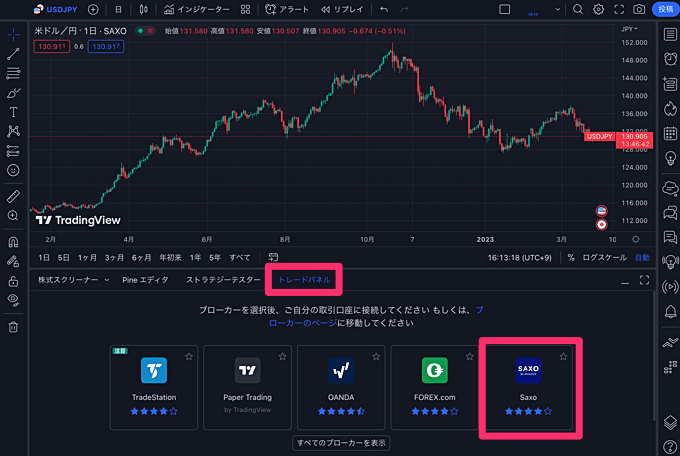Open the economic calendar panel
Image resolution: width=680 pixels, height=456 pixels.
670,134
